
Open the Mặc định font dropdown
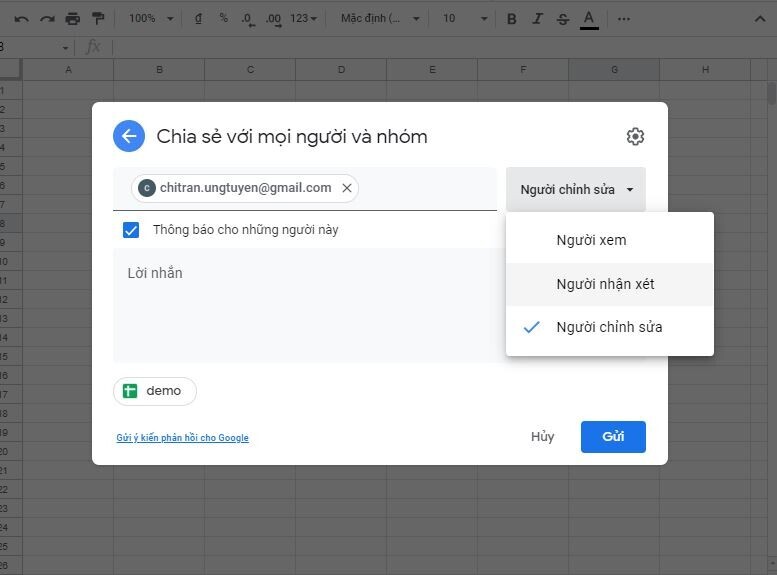[x=380, y=19]
